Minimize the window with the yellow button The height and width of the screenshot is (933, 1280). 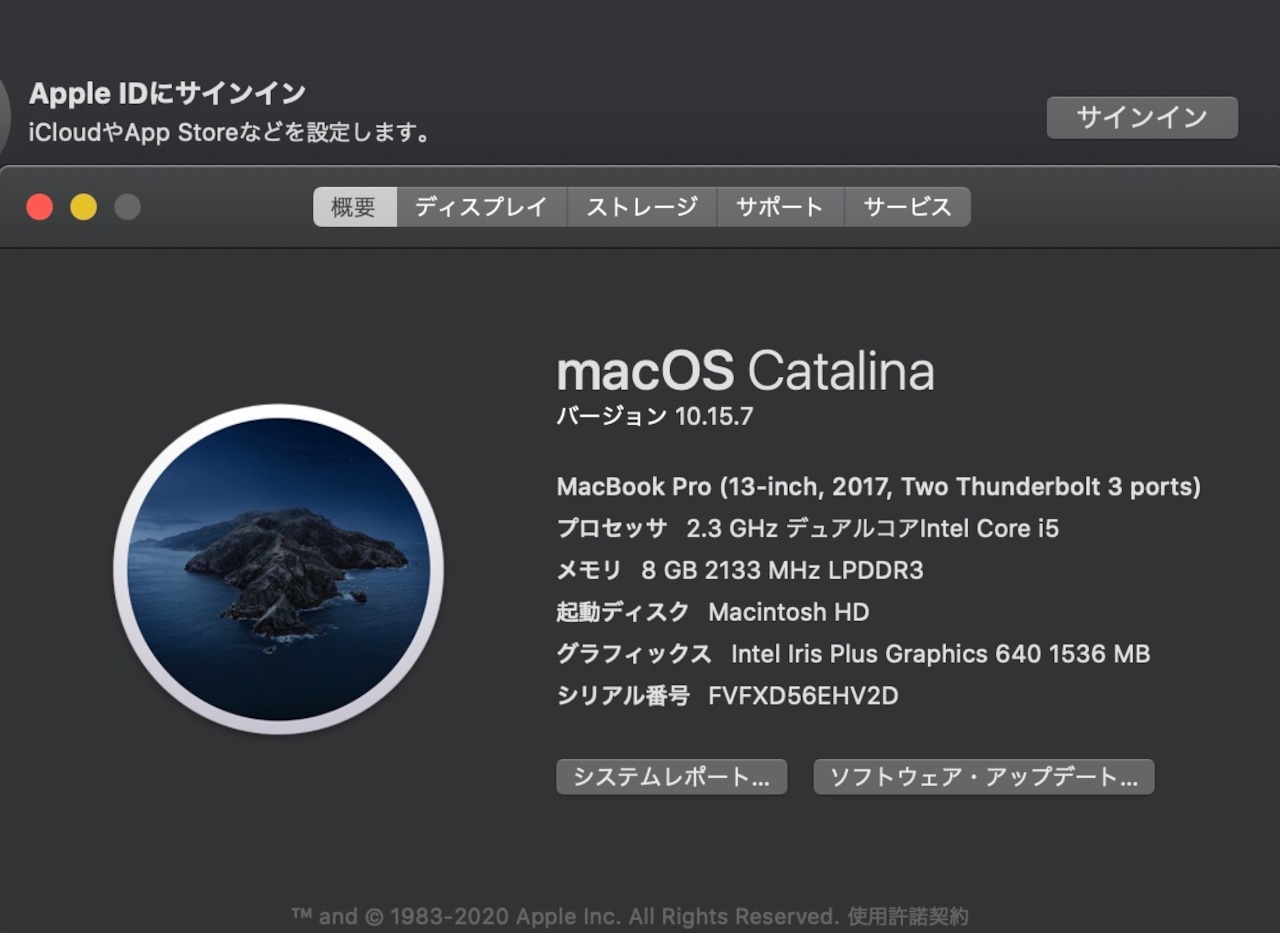83,207
